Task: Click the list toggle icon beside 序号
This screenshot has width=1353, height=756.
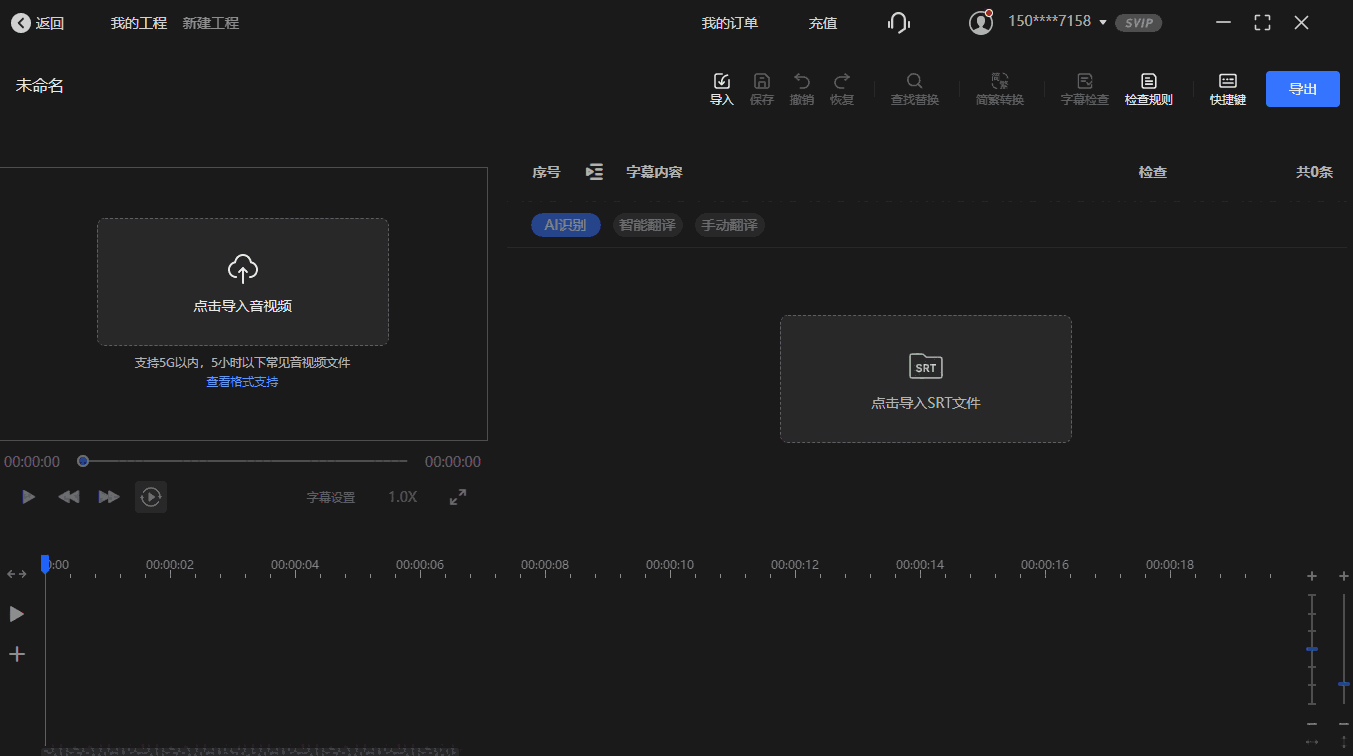Action: coord(594,172)
